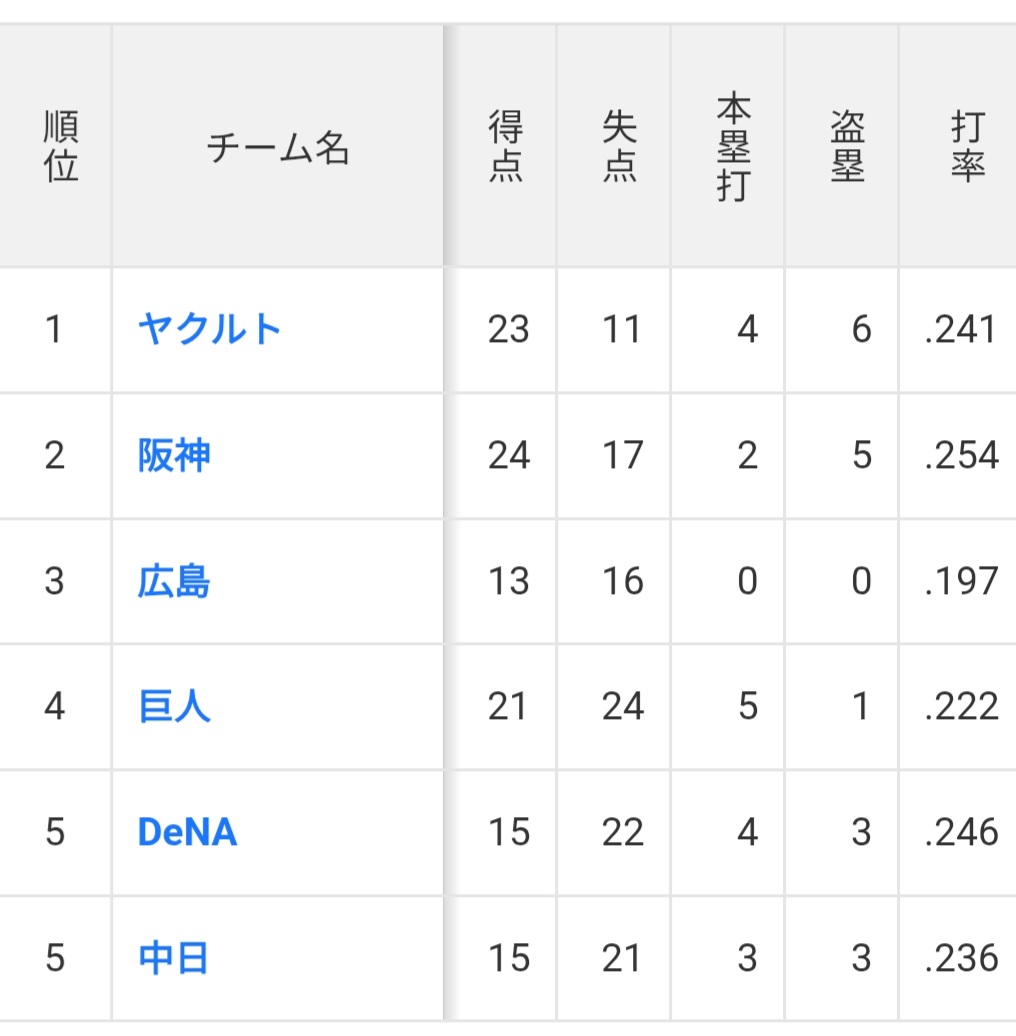Click 広島's batting average .197
Image resolution: width=1016 pixels, height=1036 pixels.
pos(960,582)
